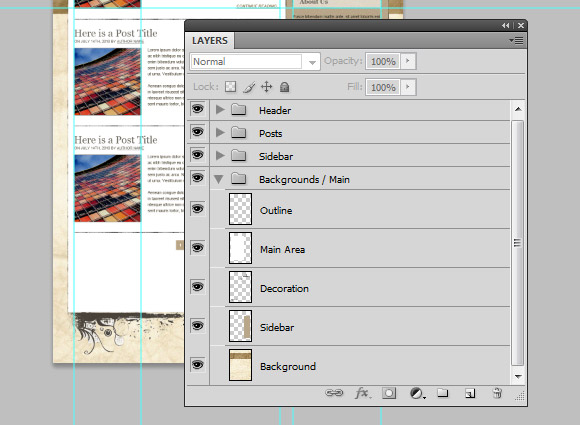Image resolution: width=580 pixels, height=425 pixels.
Task: Add a layer mask
Action: [x=389, y=393]
